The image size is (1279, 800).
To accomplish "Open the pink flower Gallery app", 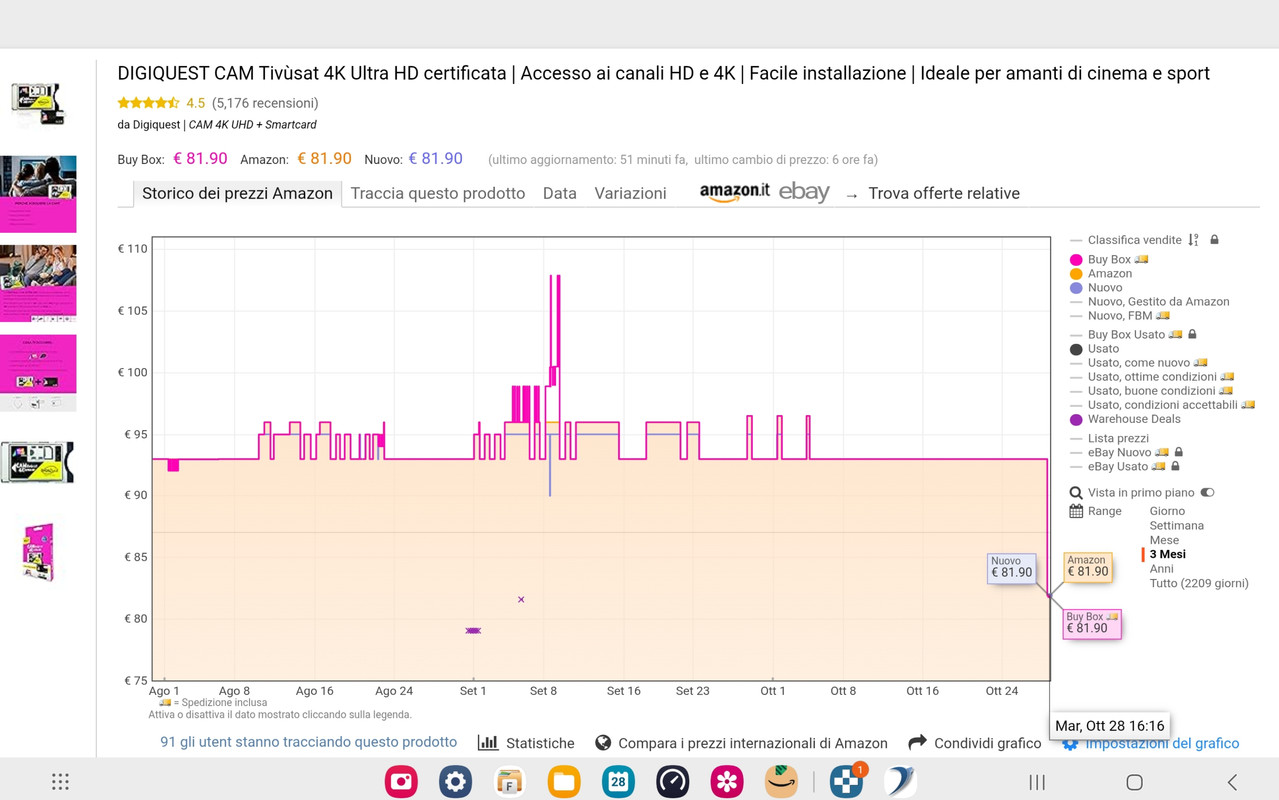I will (727, 782).
